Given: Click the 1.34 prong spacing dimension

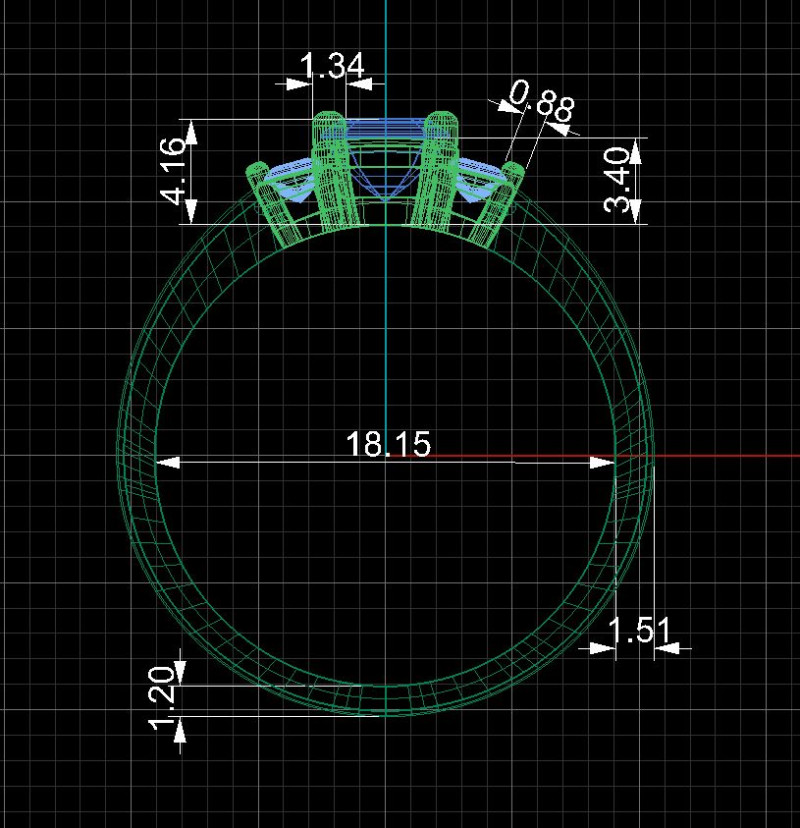Looking at the screenshot, I should (333, 66).
